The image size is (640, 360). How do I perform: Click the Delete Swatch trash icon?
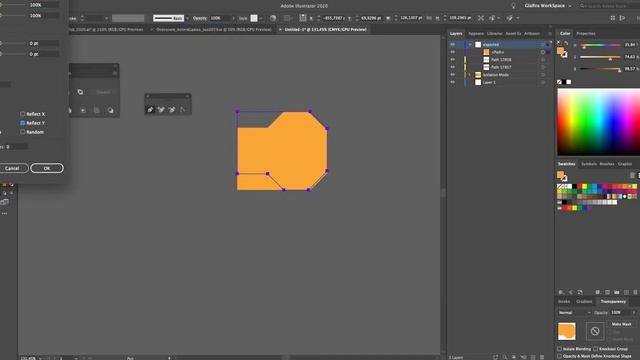tap(636, 292)
